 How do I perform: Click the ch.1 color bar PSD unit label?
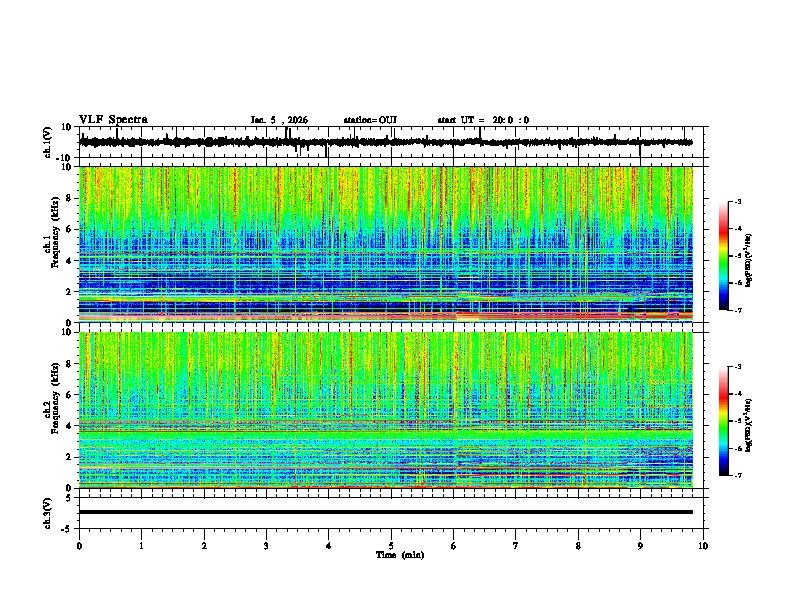pyautogui.click(x=749, y=261)
